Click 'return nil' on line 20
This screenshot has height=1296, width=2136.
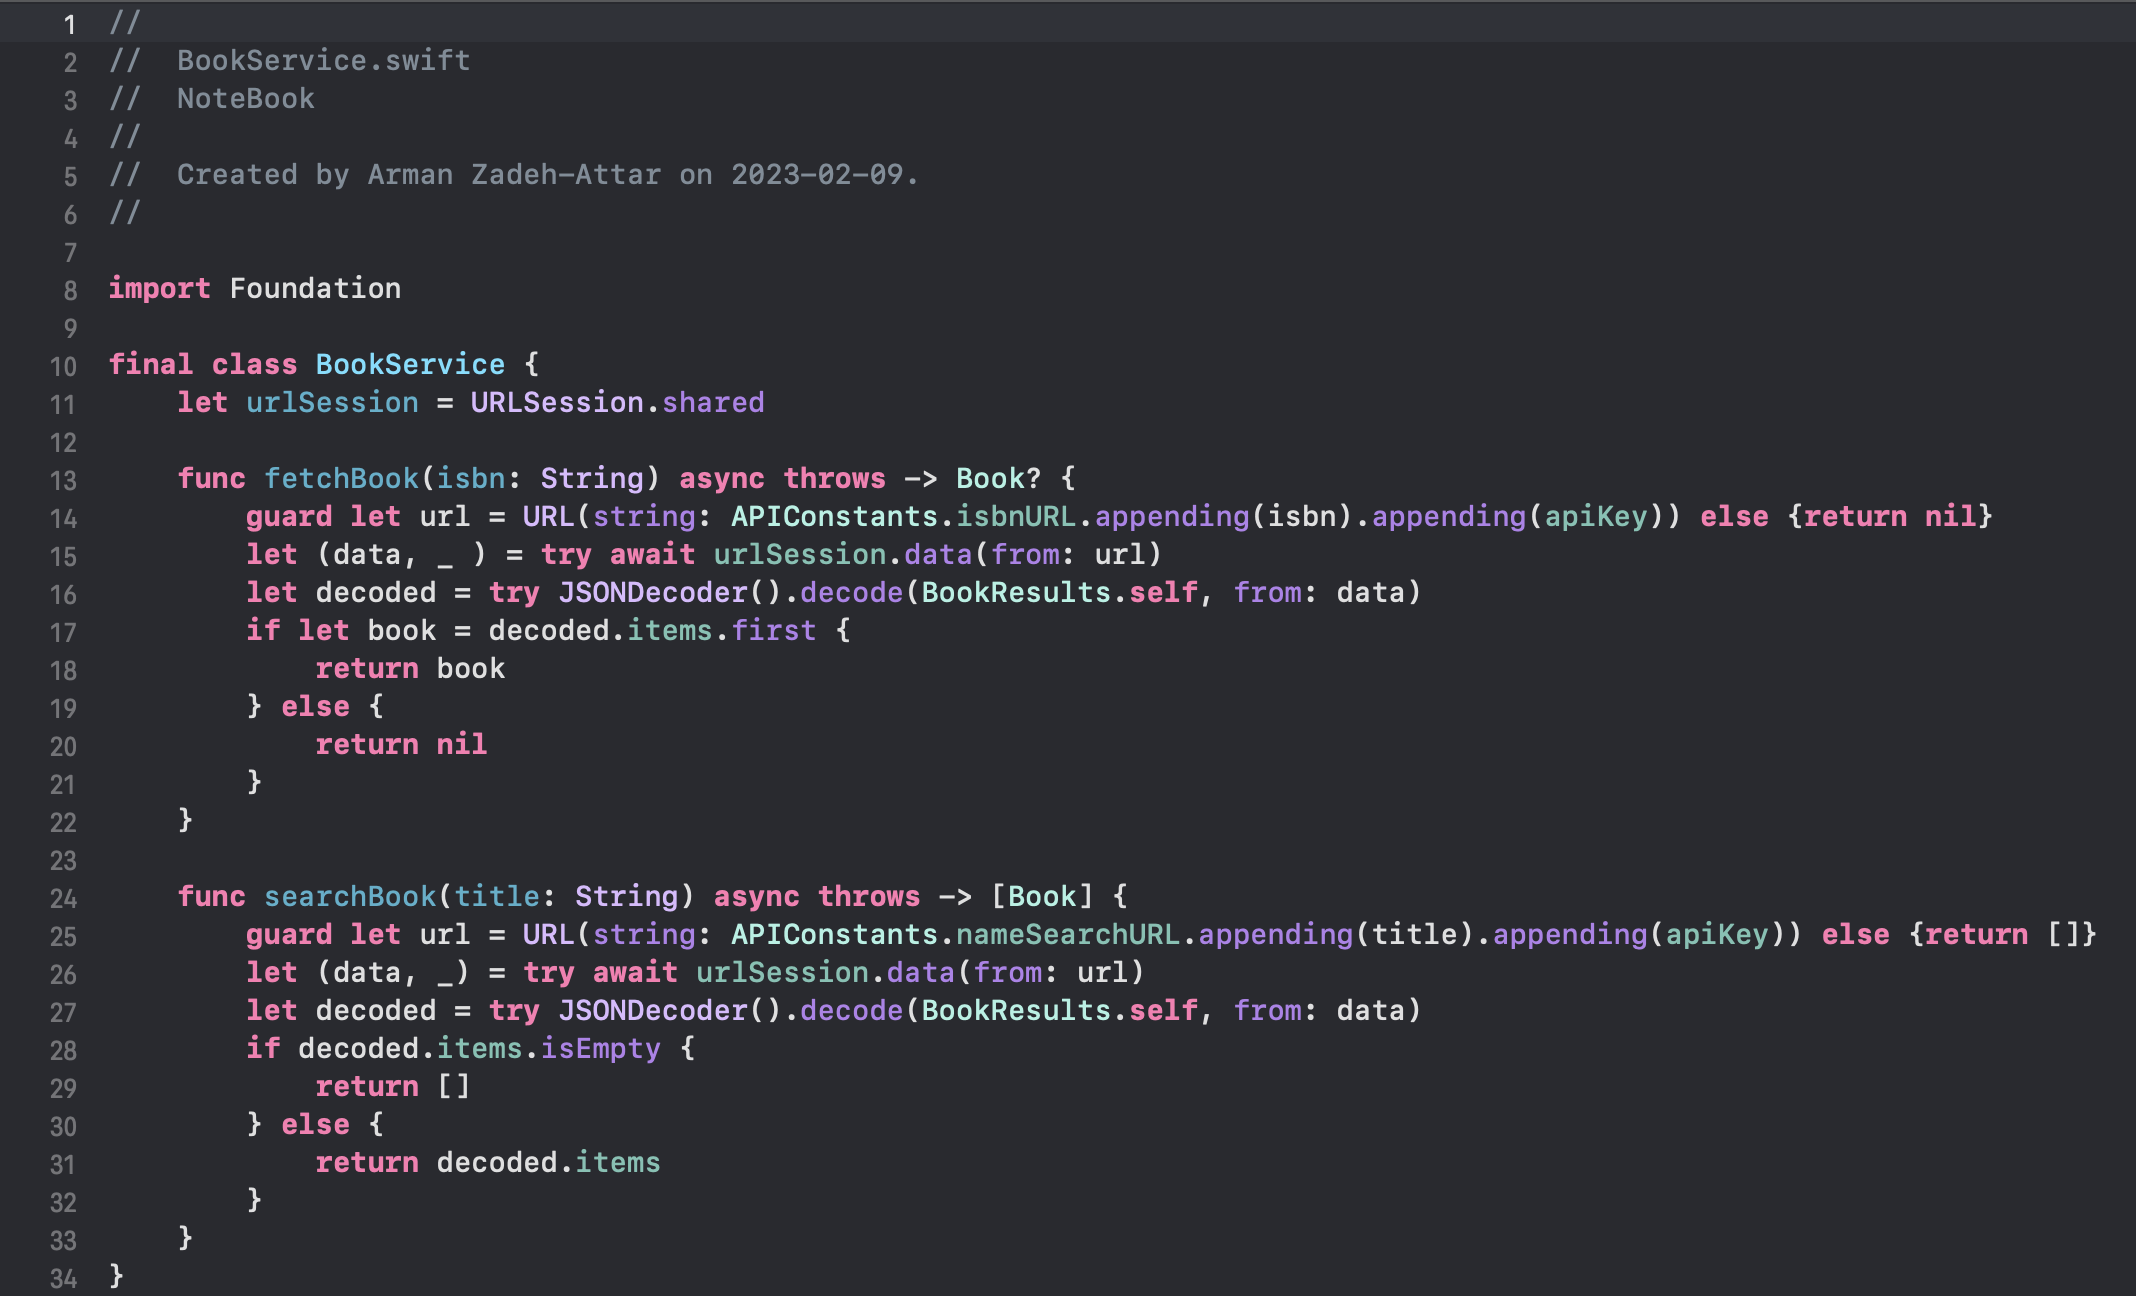pos(401,744)
